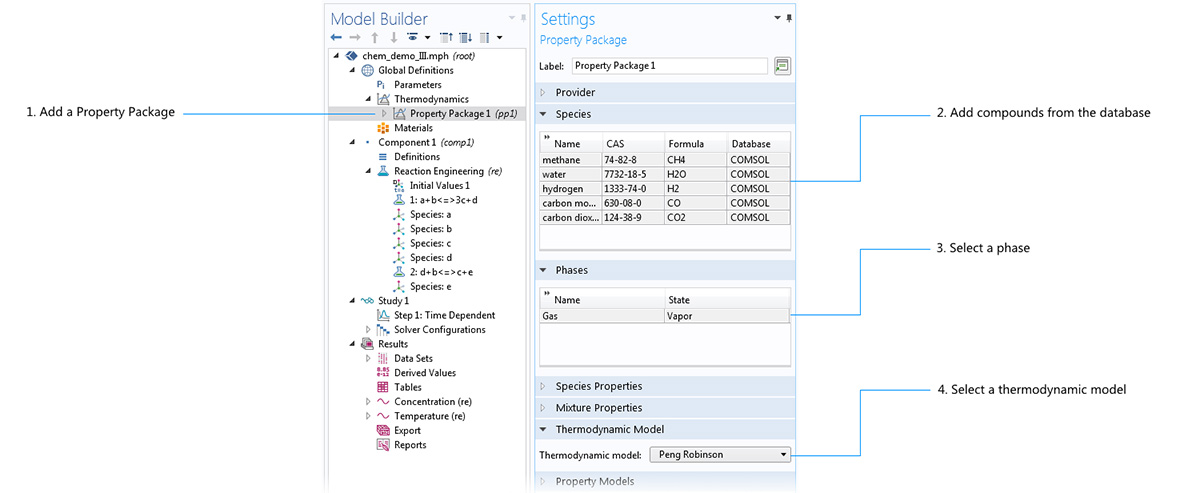Image resolution: width=1200 pixels, height=493 pixels.
Task: Open the Thermodynamic model dropdown
Action: click(720, 454)
